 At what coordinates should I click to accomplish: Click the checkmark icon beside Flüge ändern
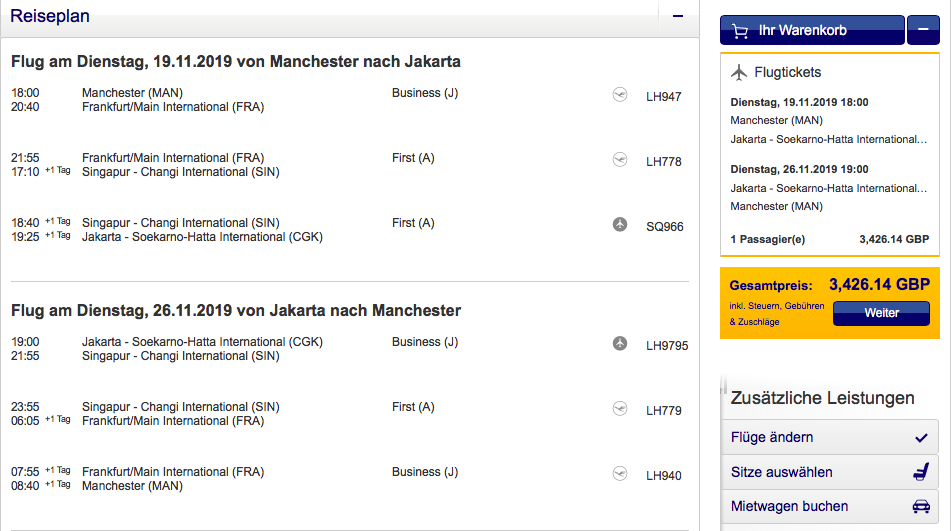(x=921, y=437)
